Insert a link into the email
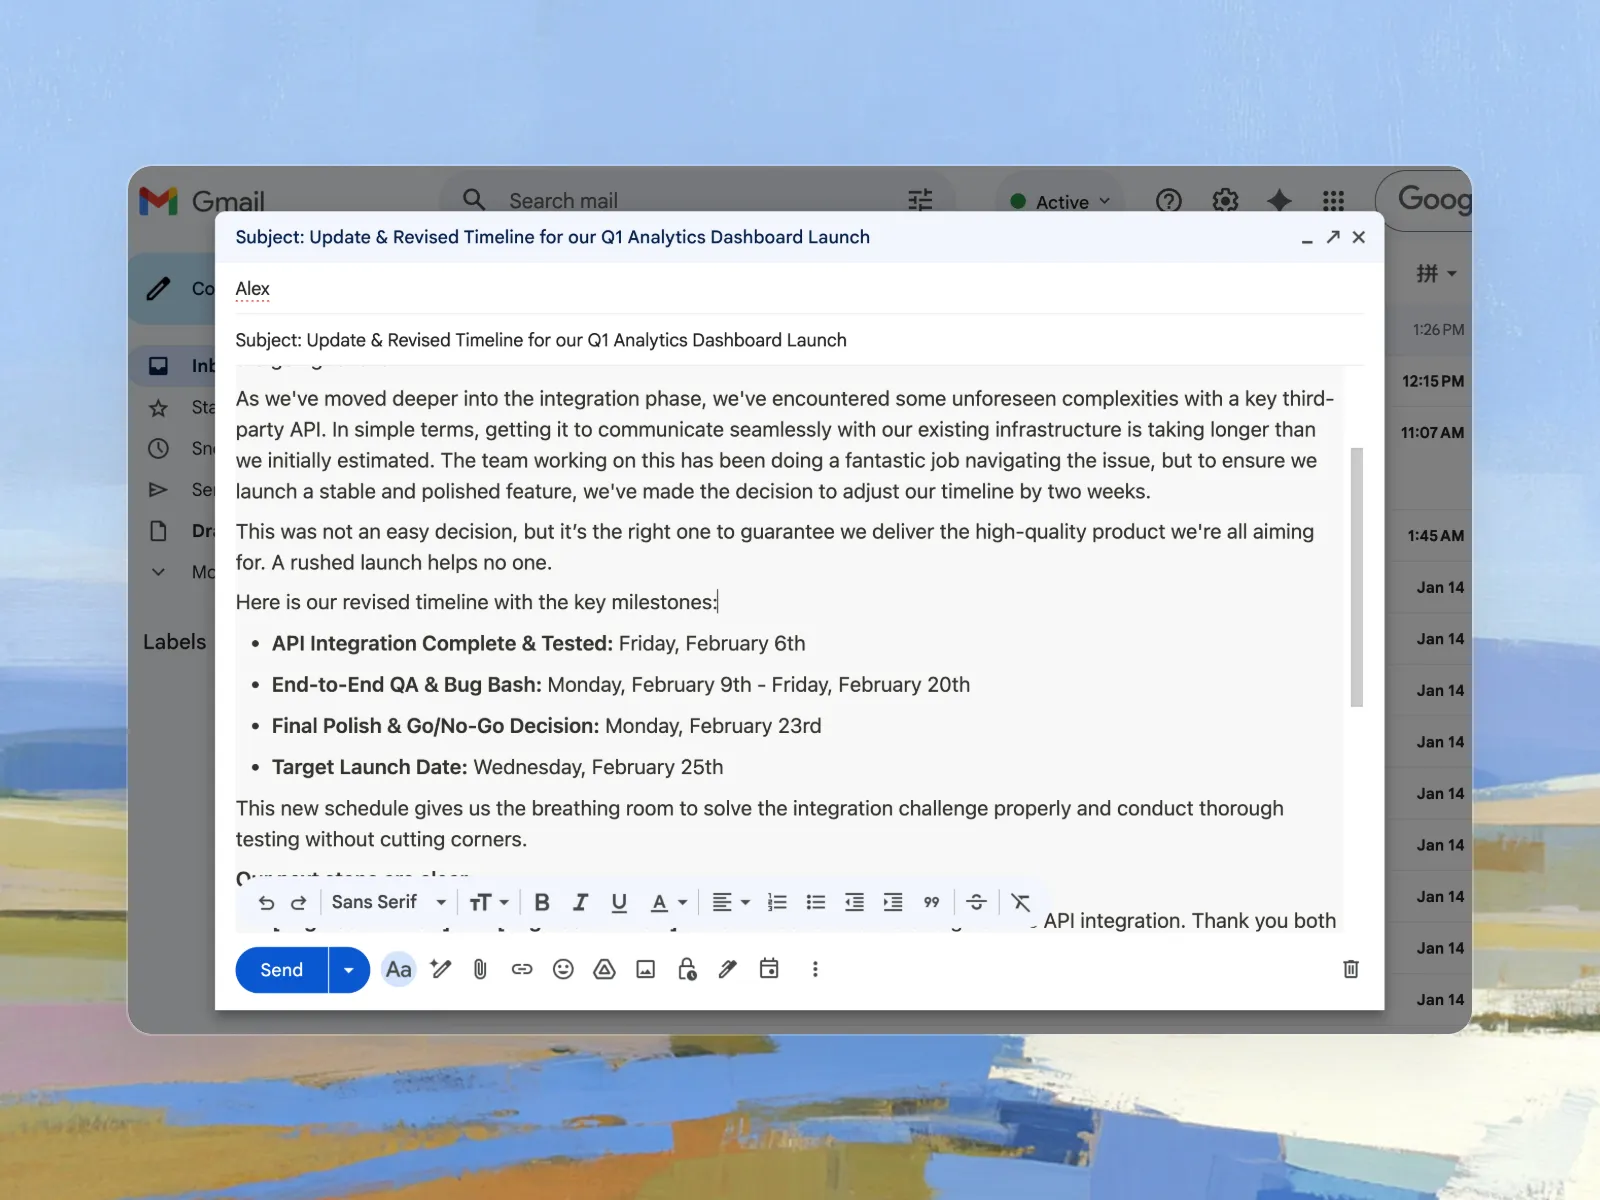Viewport: 1600px width, 1200px height. (x=522, y=969)
